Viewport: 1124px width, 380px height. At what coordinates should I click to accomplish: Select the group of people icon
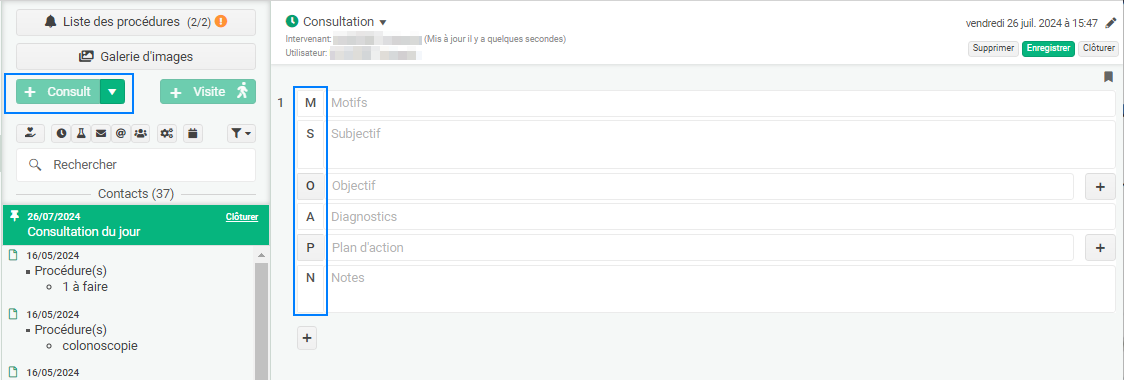[140, 133]
